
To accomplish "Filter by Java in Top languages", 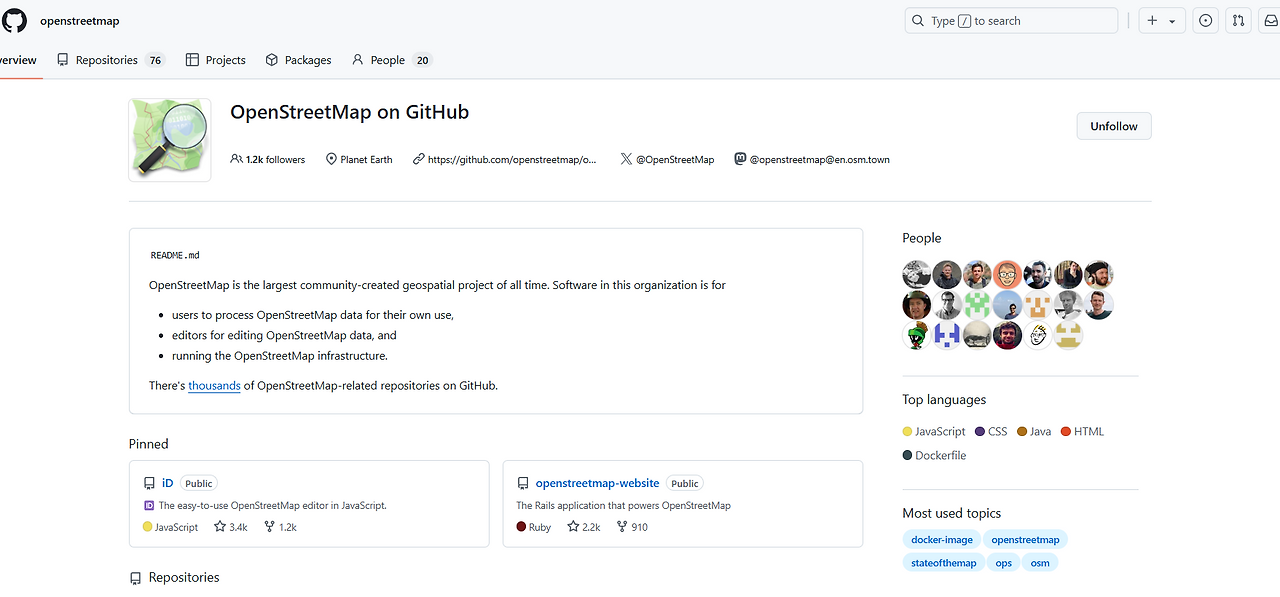I will [1034, 431].
